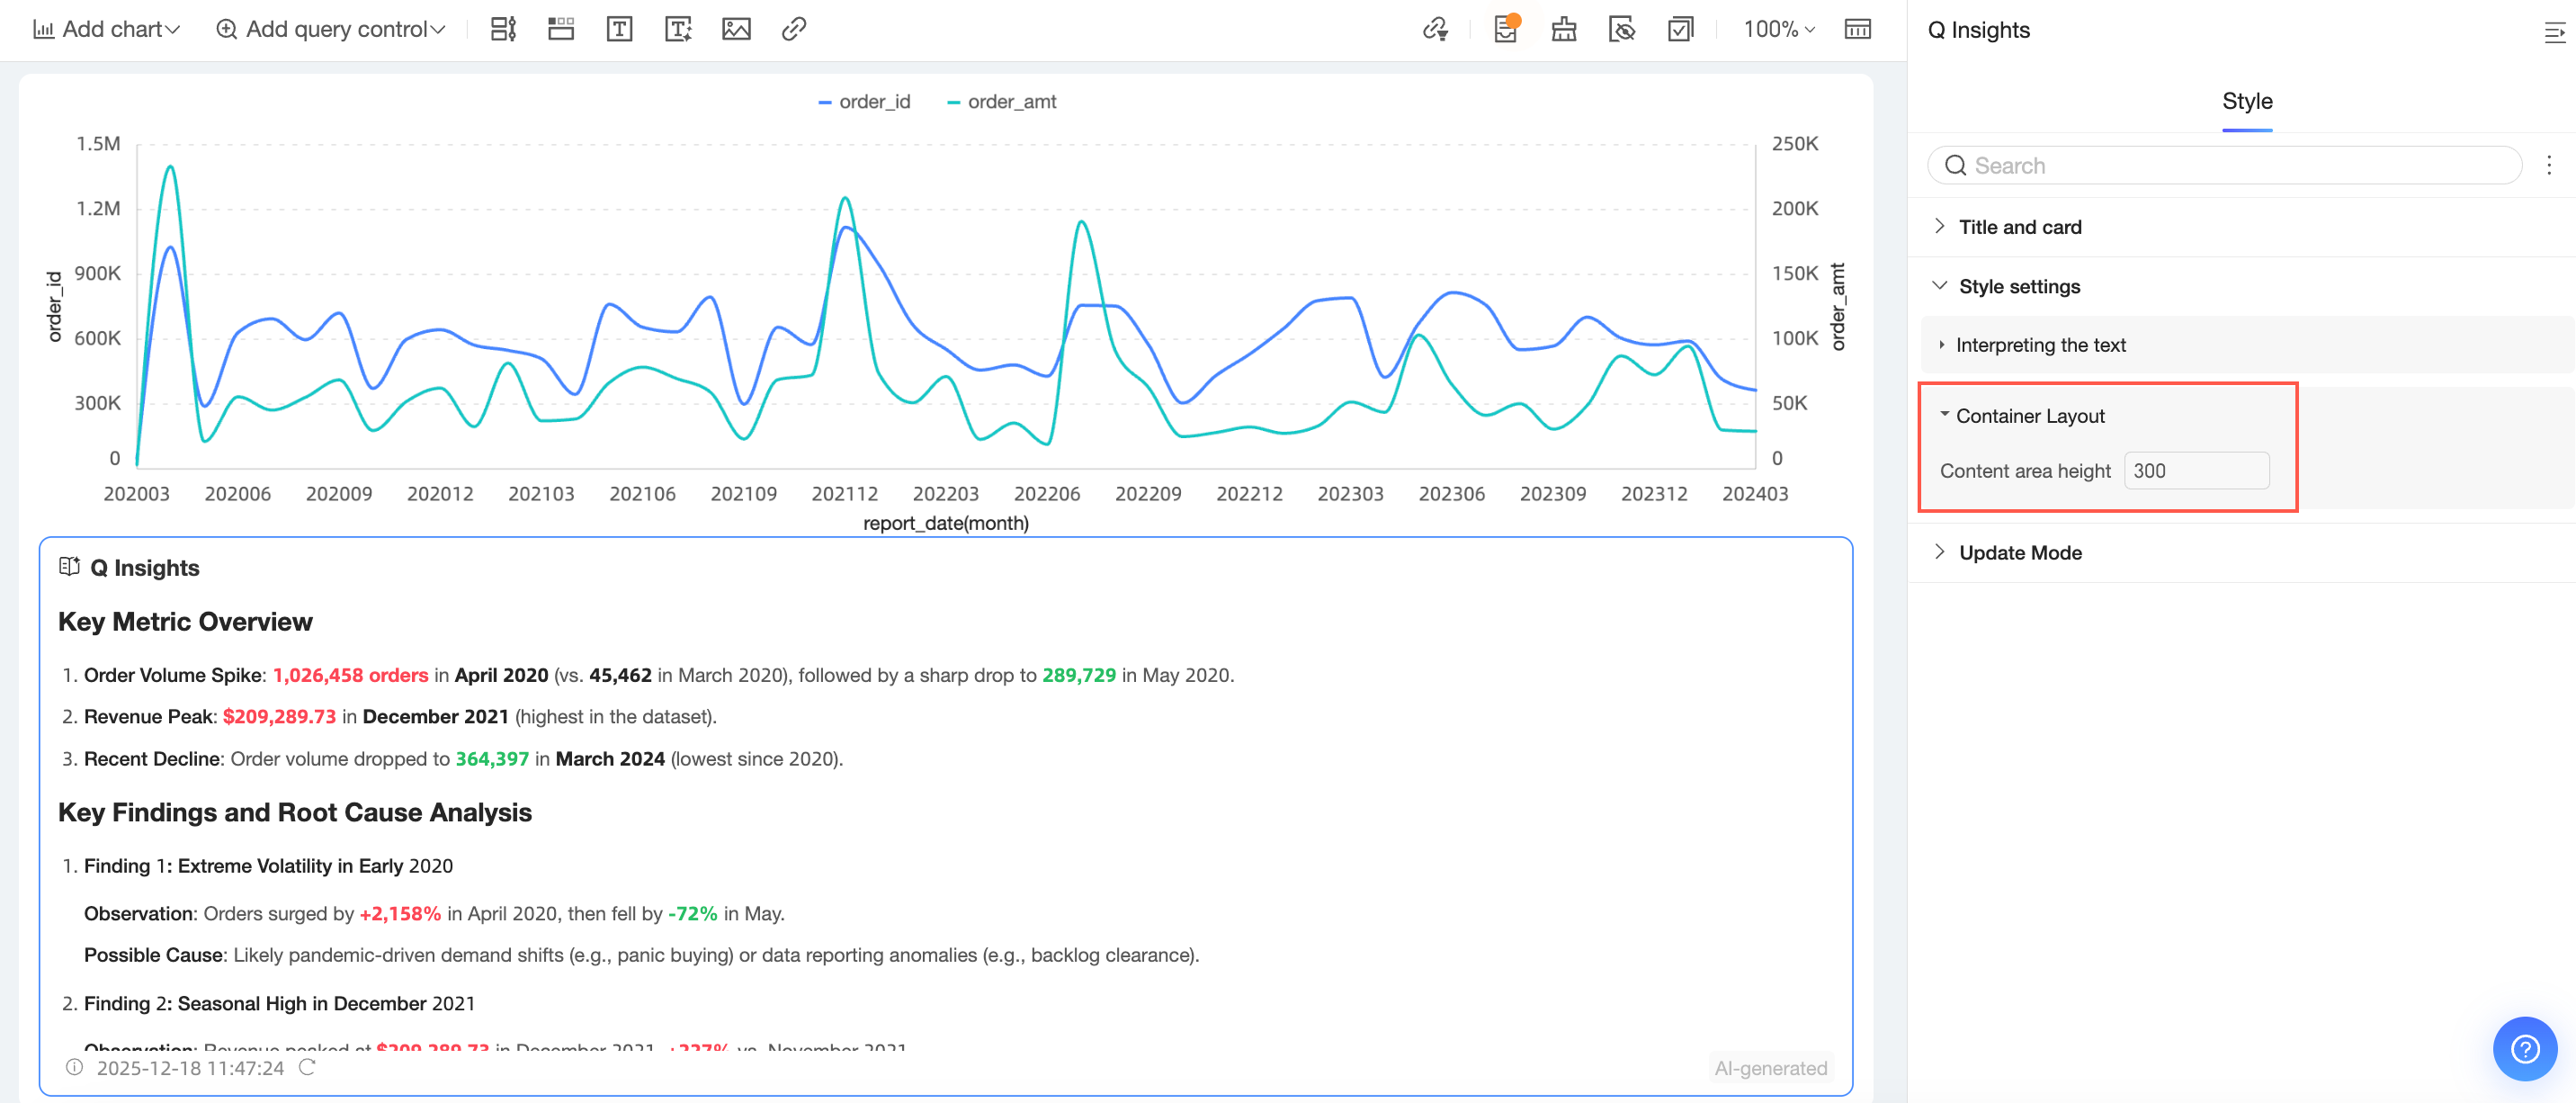Insert an image widget
Image resolution: width=2576 pixels, height=1103 pixels.
click(736, 29)
